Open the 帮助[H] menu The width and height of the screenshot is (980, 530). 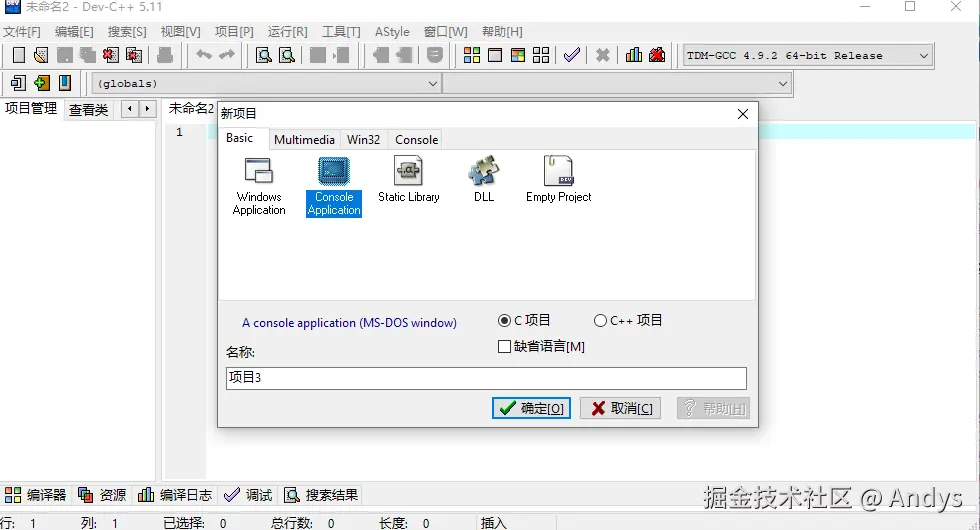(502, 31)
